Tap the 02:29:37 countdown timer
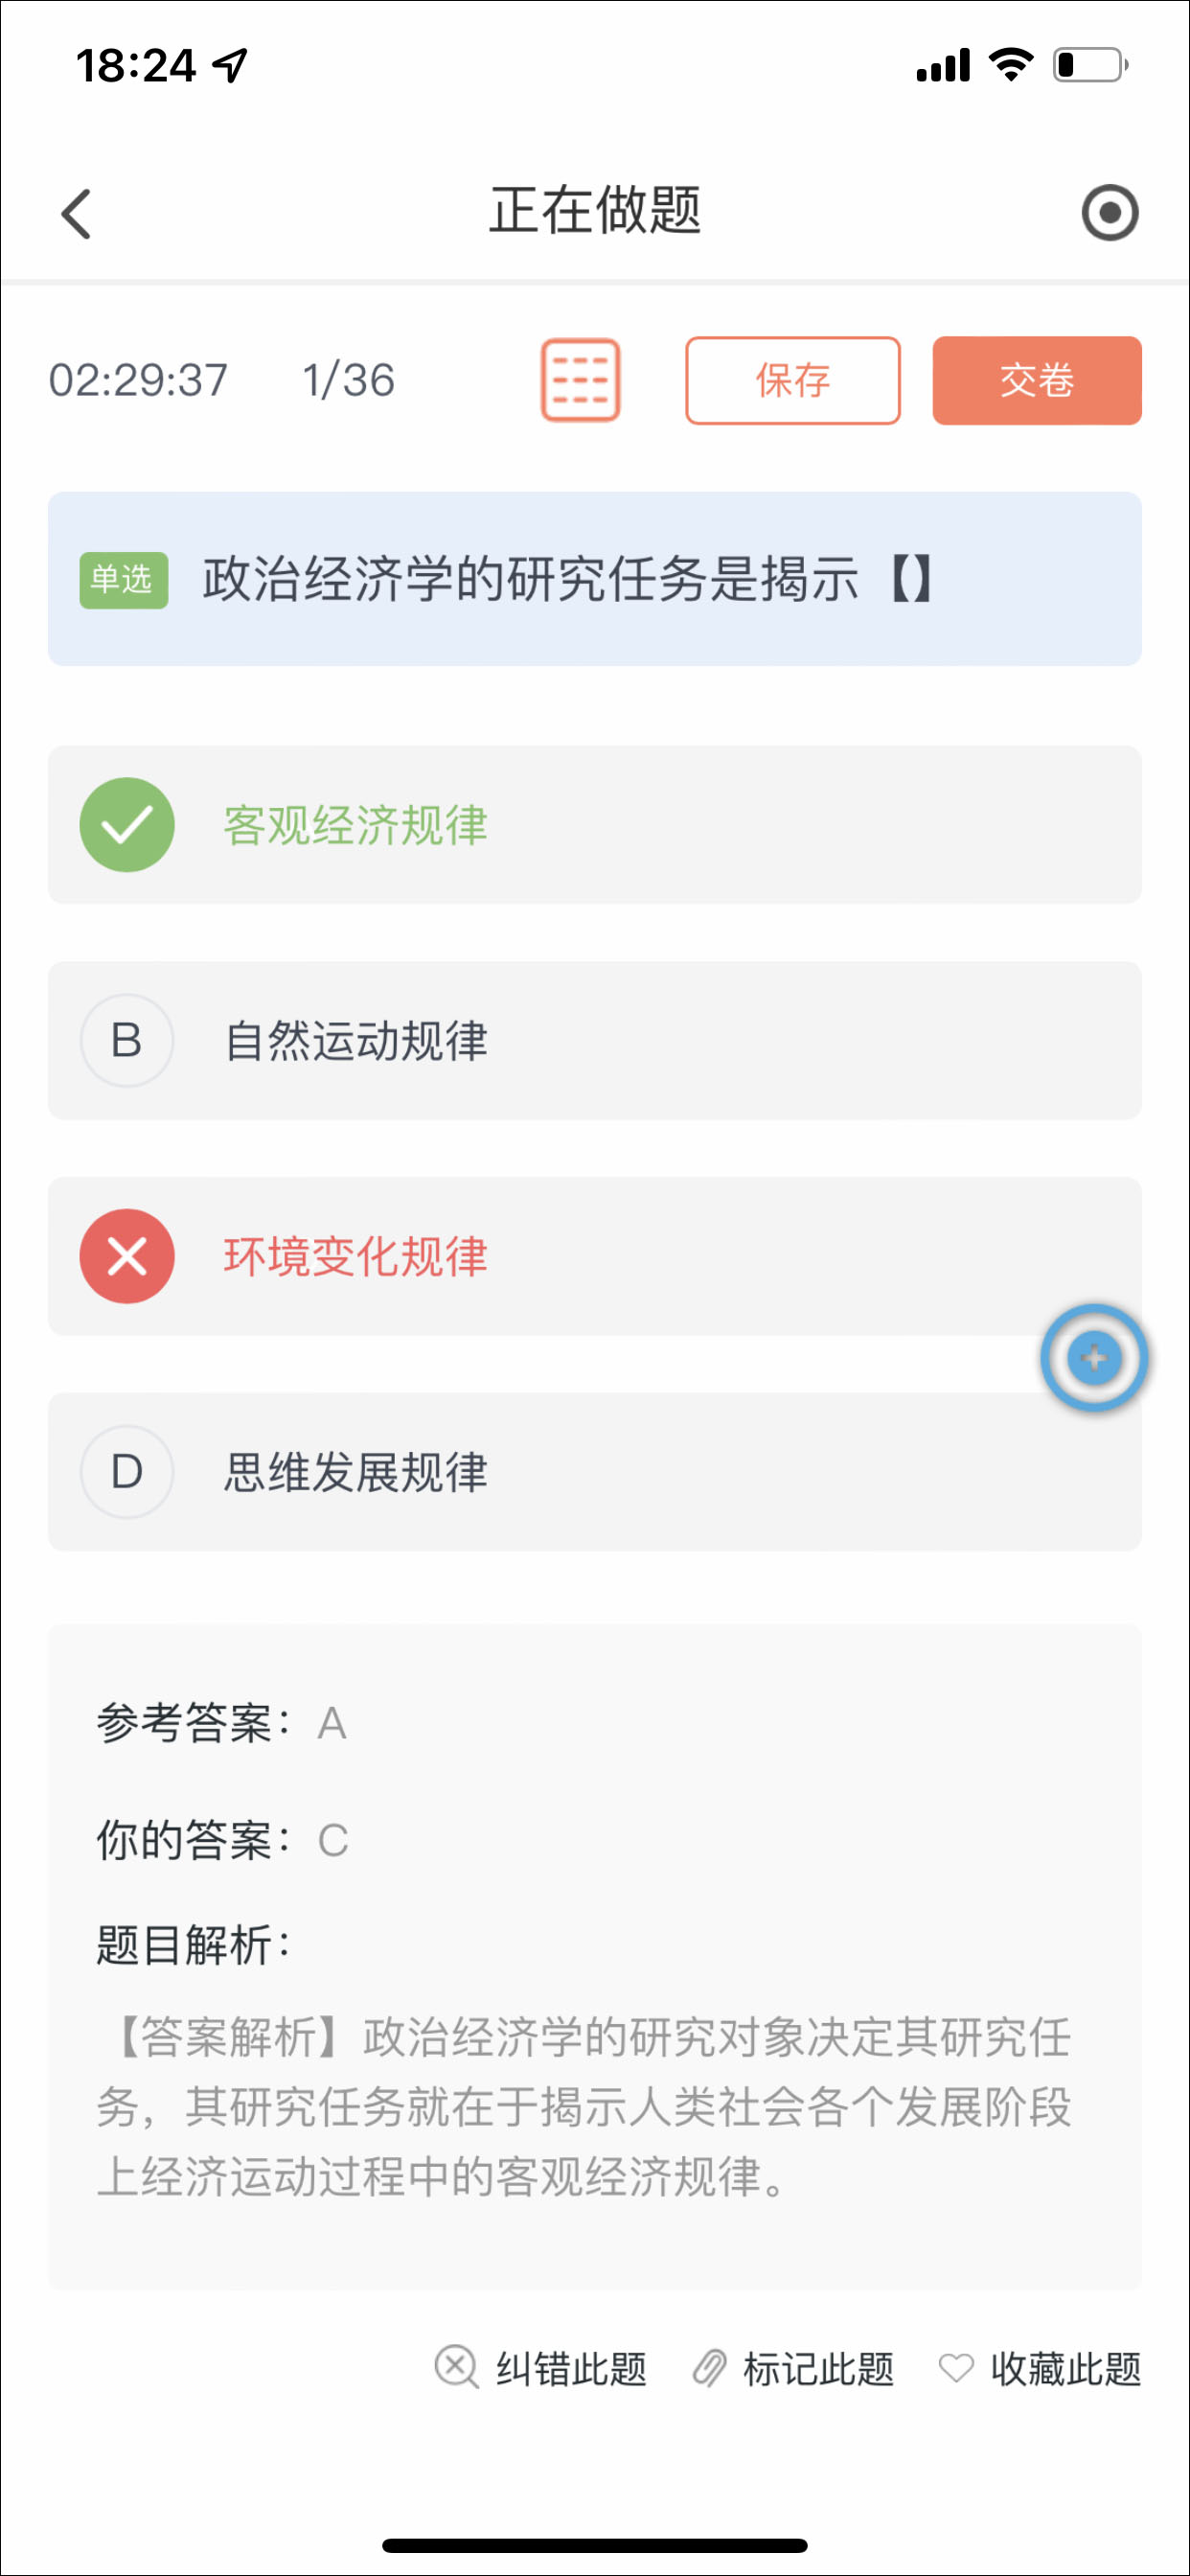 coord(138,380)
